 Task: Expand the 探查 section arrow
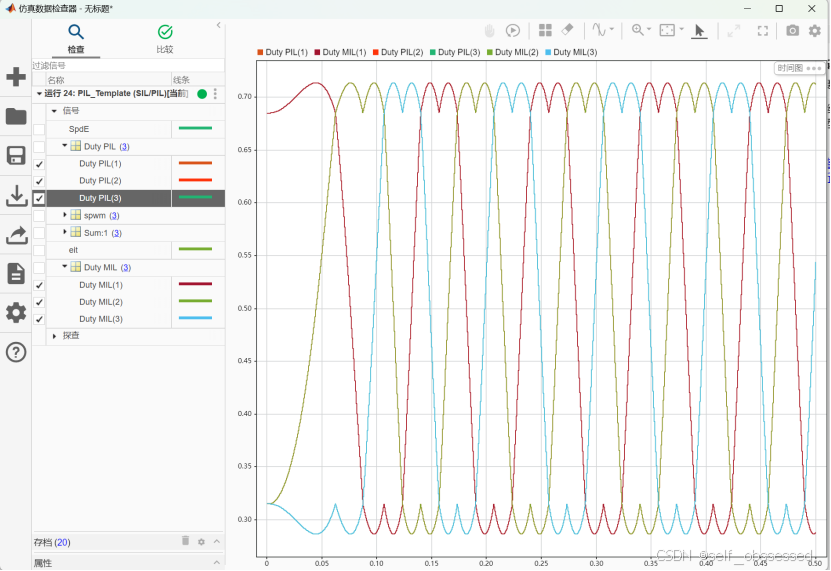[54, 336]
